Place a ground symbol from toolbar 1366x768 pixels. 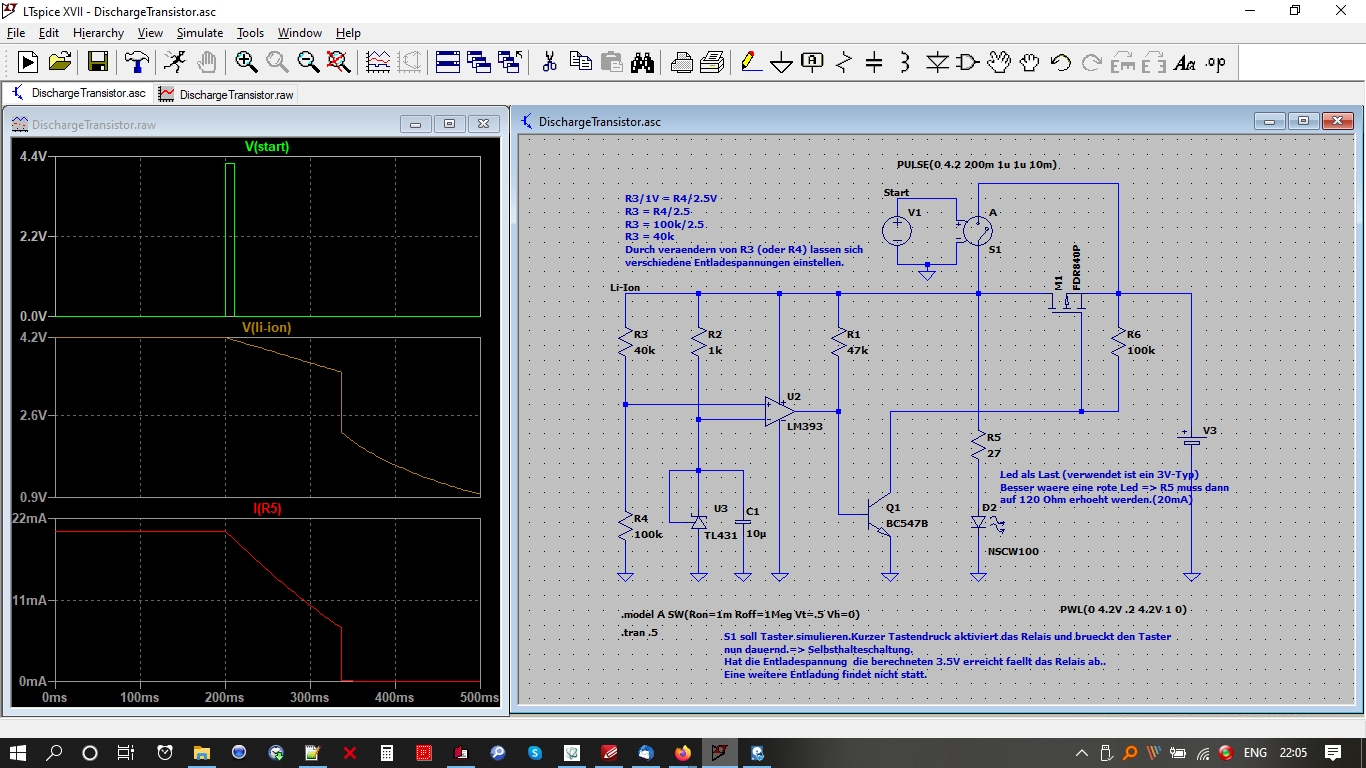[781, 62]
